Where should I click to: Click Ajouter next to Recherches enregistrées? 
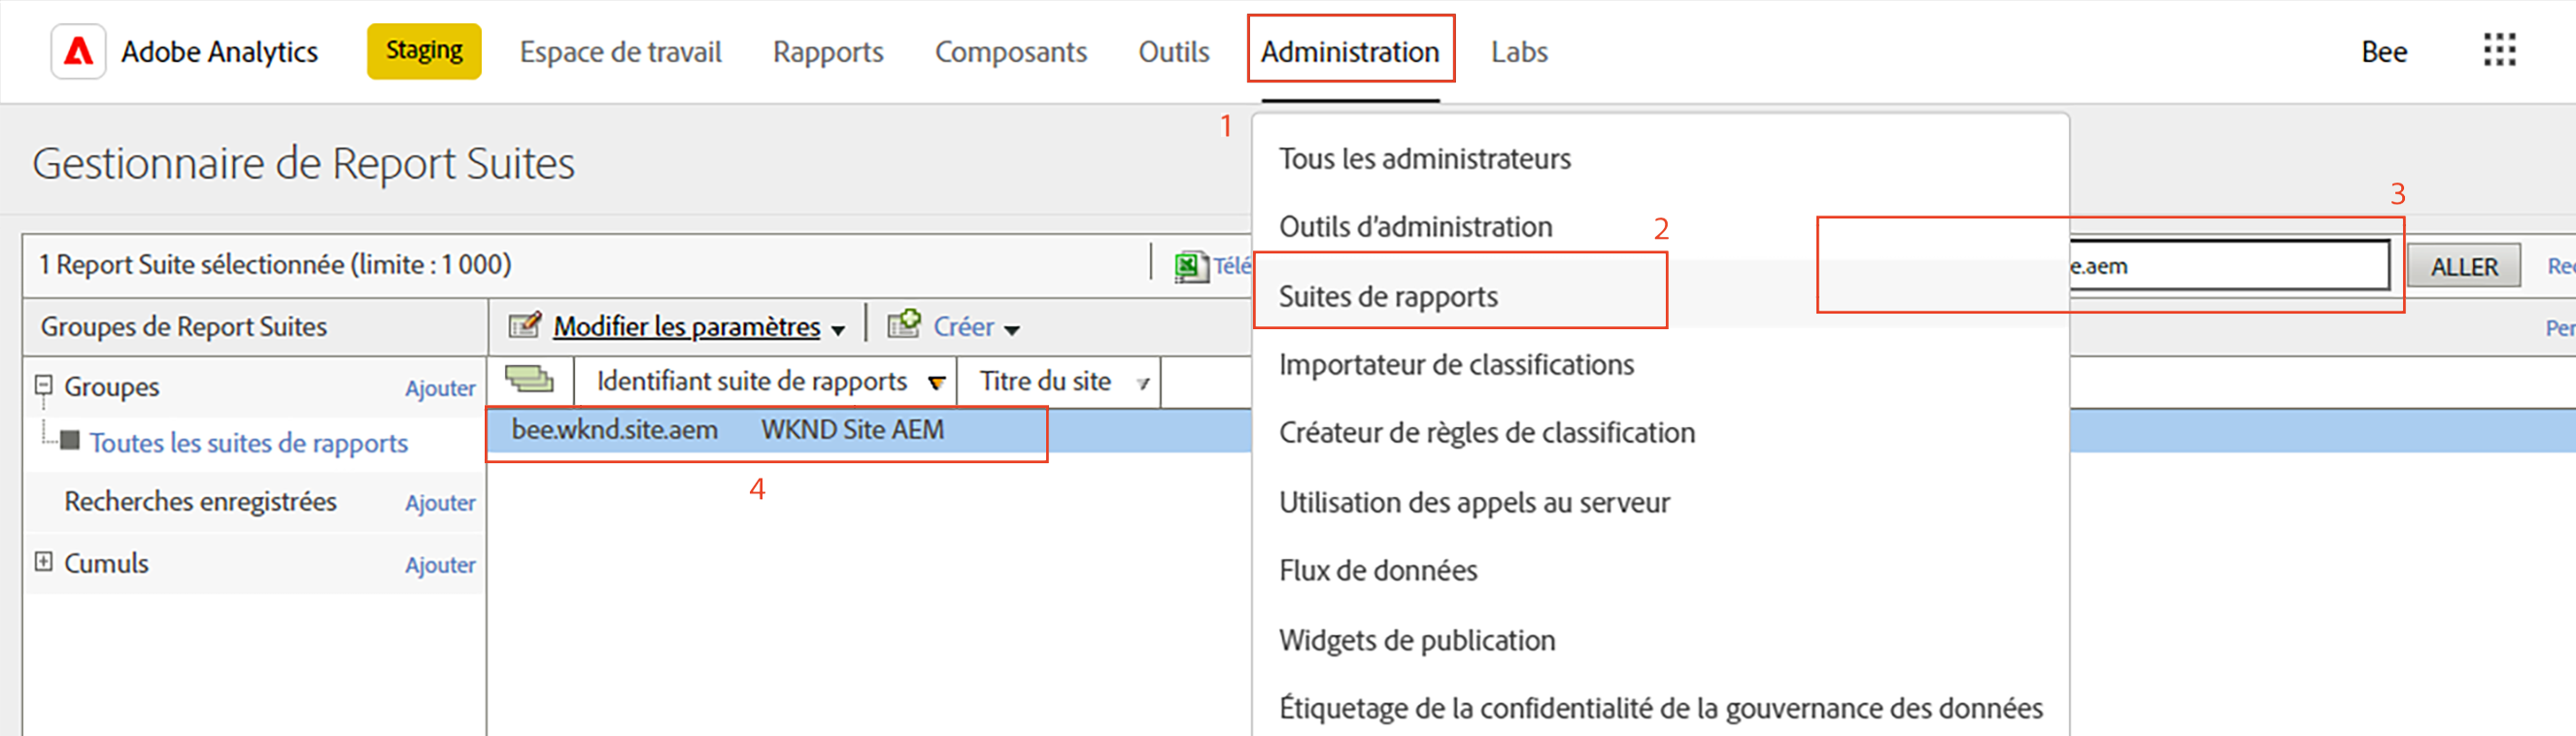coord(440,503)
